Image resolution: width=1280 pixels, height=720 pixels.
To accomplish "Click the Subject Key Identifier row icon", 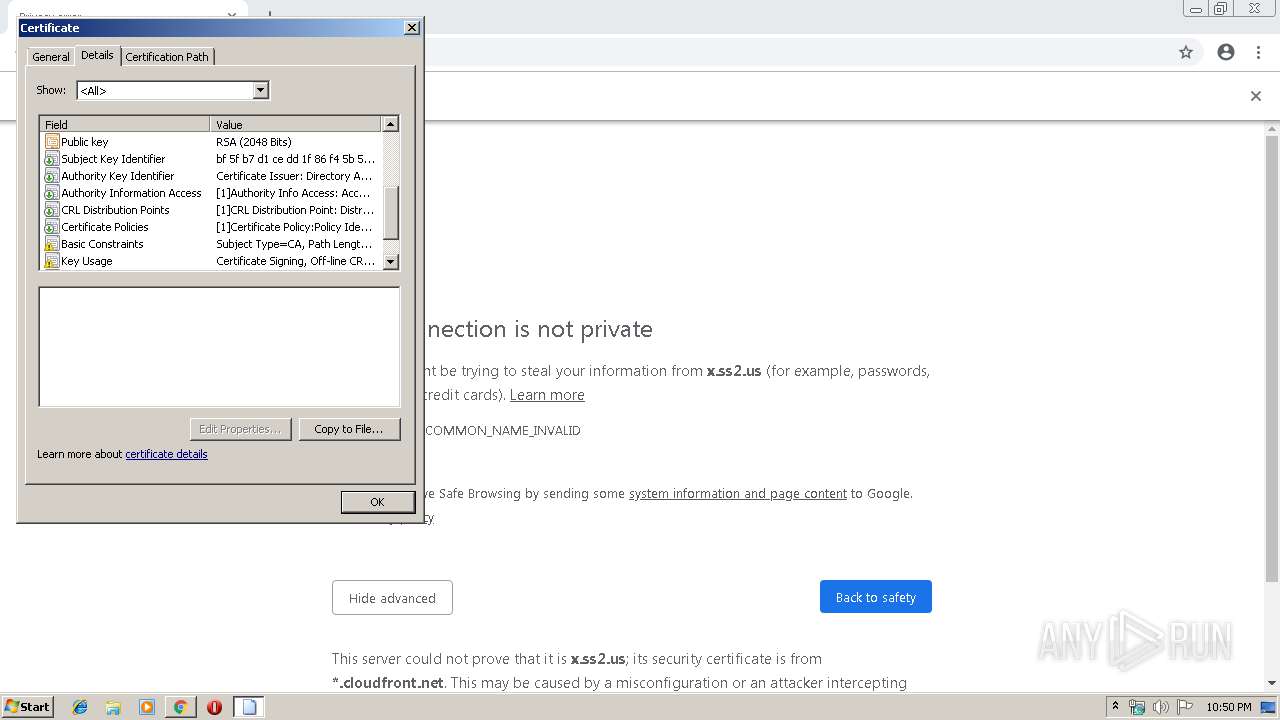I will [52, 159].
